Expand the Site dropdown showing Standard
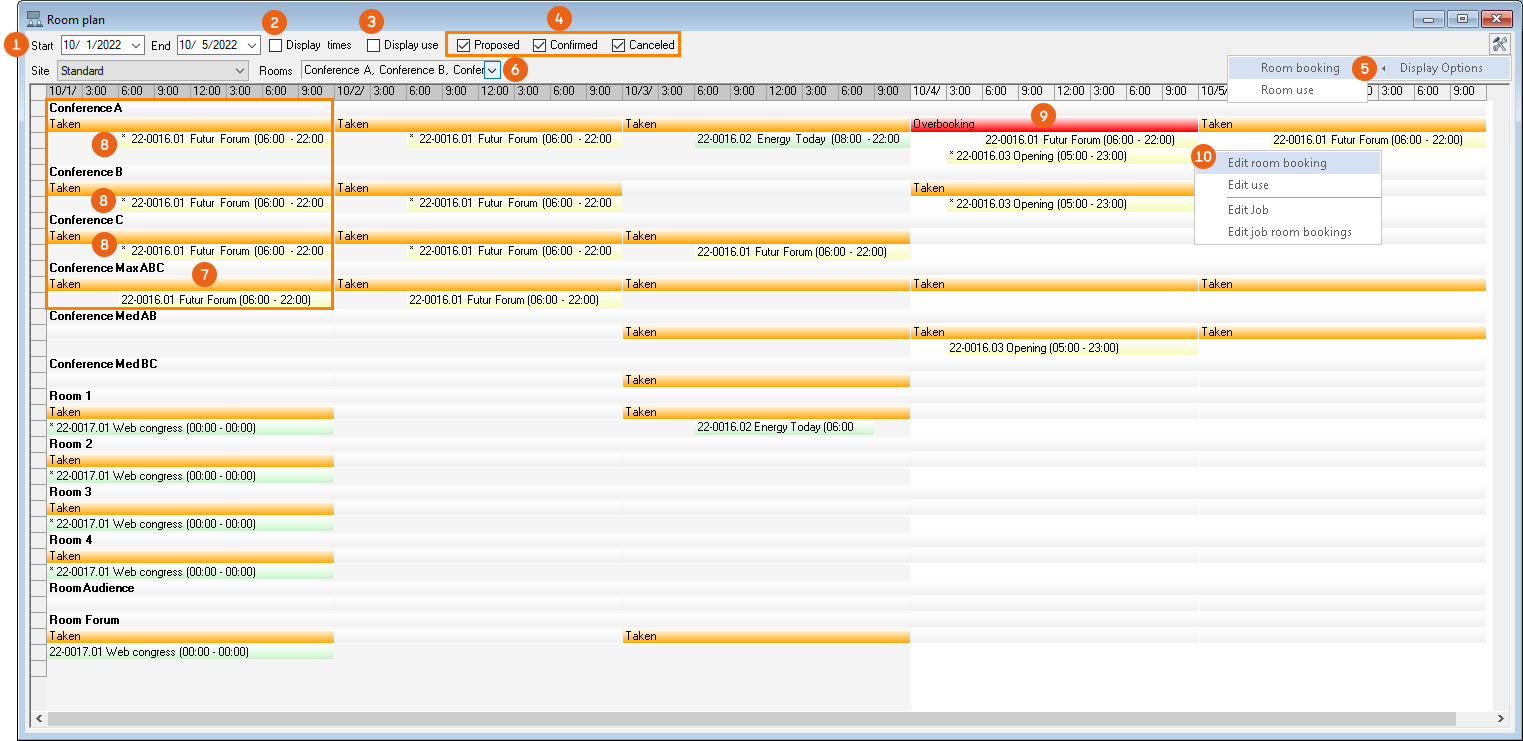This screenshot has width=1523, height=741. point(239,71)
